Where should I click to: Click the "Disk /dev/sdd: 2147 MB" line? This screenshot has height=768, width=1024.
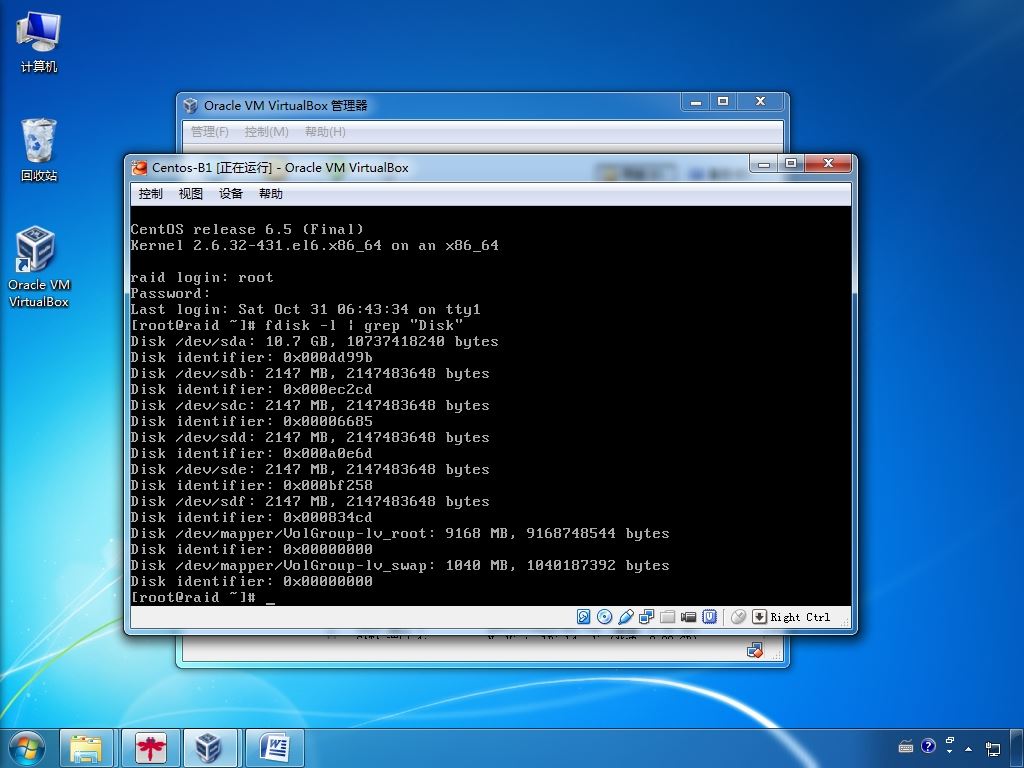(310, 438)
